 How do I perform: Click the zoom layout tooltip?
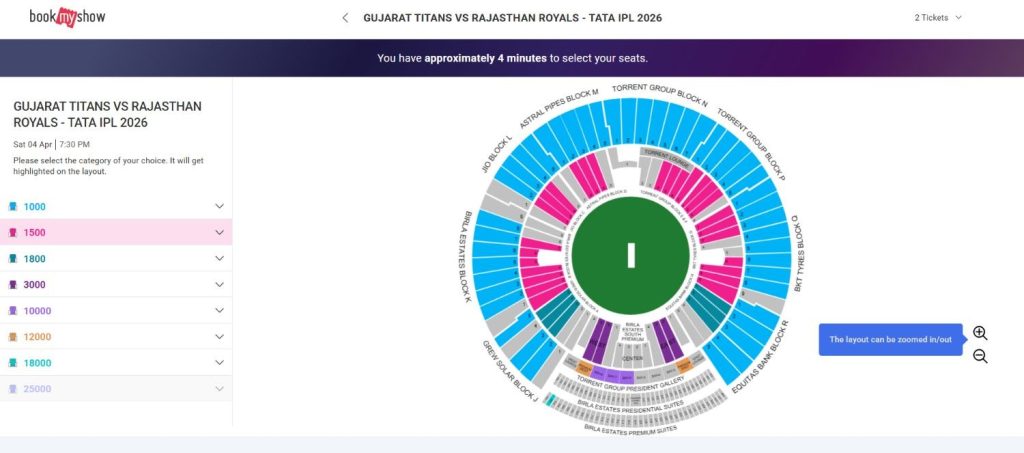(x=890, y=340)
